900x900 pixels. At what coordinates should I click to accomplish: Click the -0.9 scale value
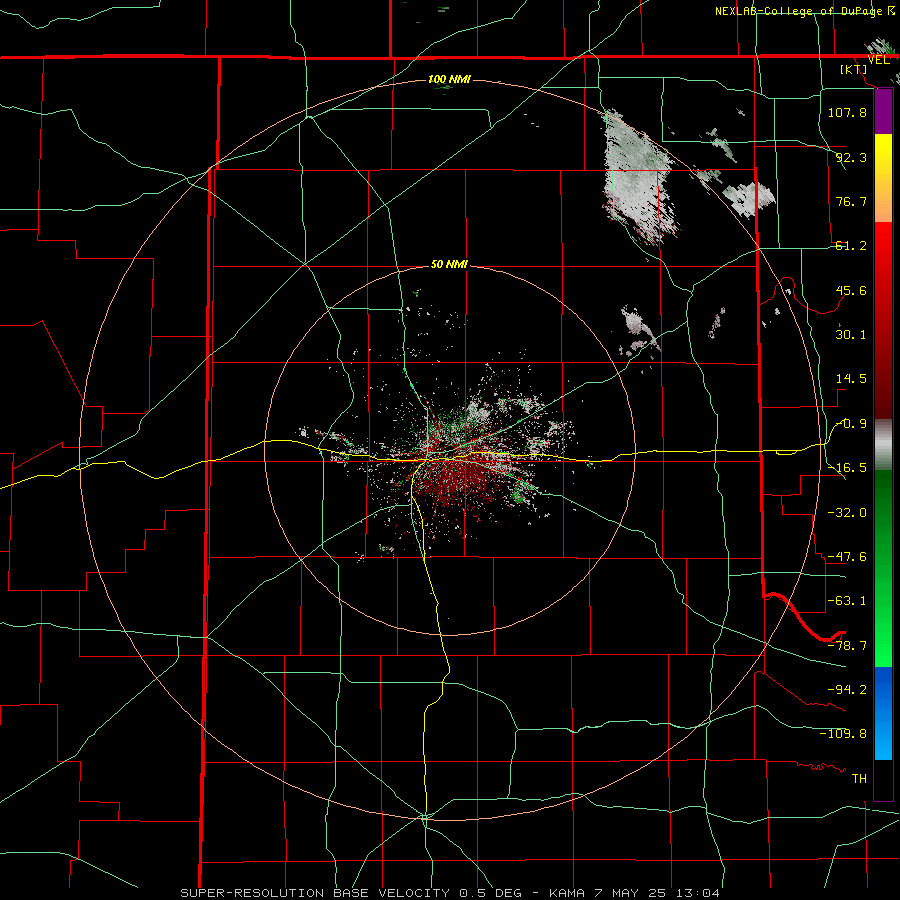[x=851, y=424]
